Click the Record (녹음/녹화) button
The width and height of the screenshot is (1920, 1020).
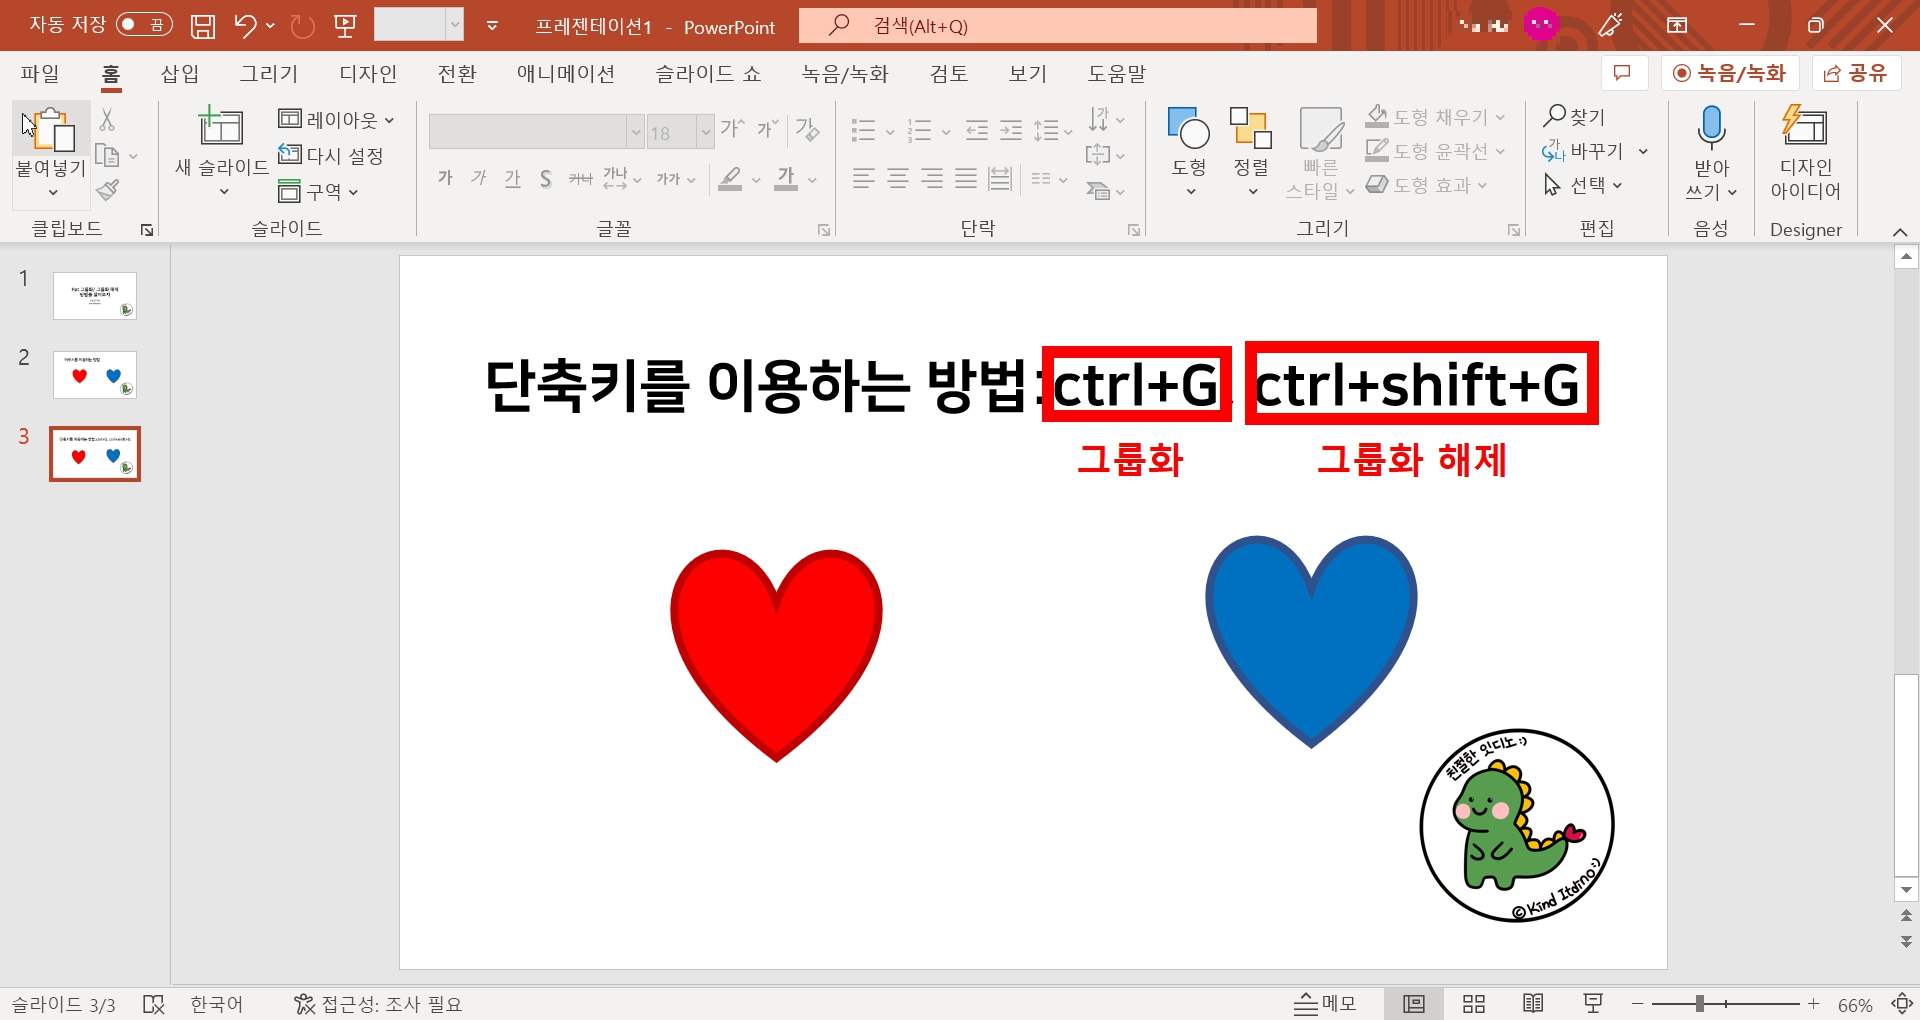coord(1729,73)
